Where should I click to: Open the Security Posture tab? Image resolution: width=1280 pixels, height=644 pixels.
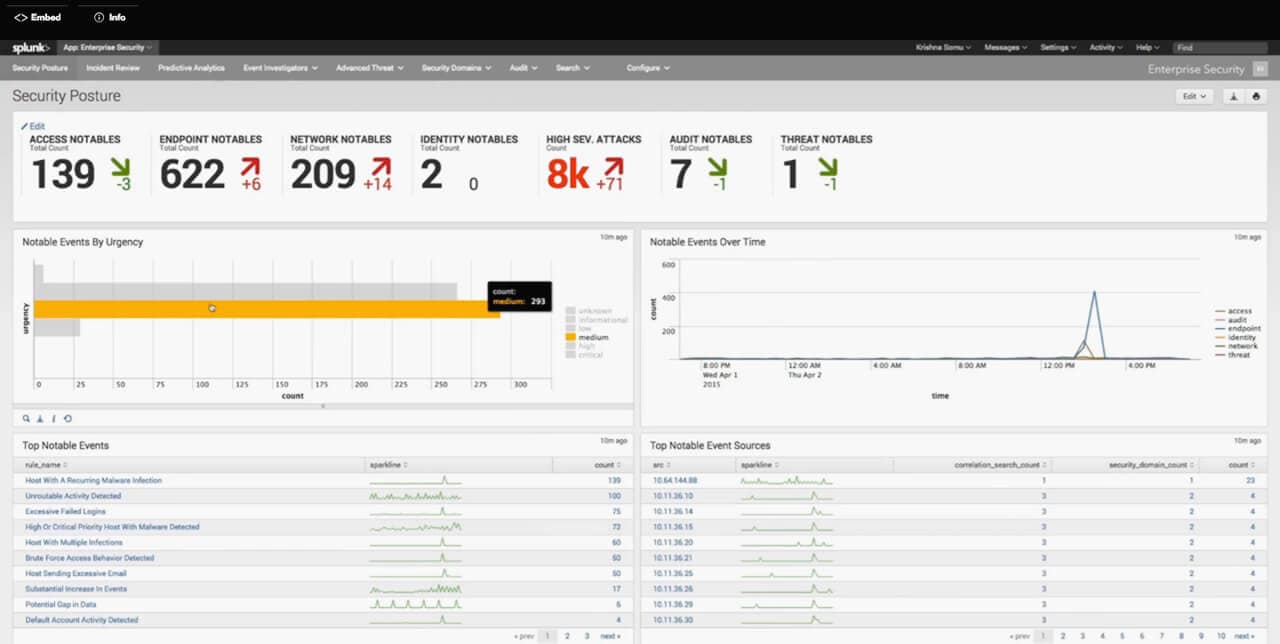(40, 68)
